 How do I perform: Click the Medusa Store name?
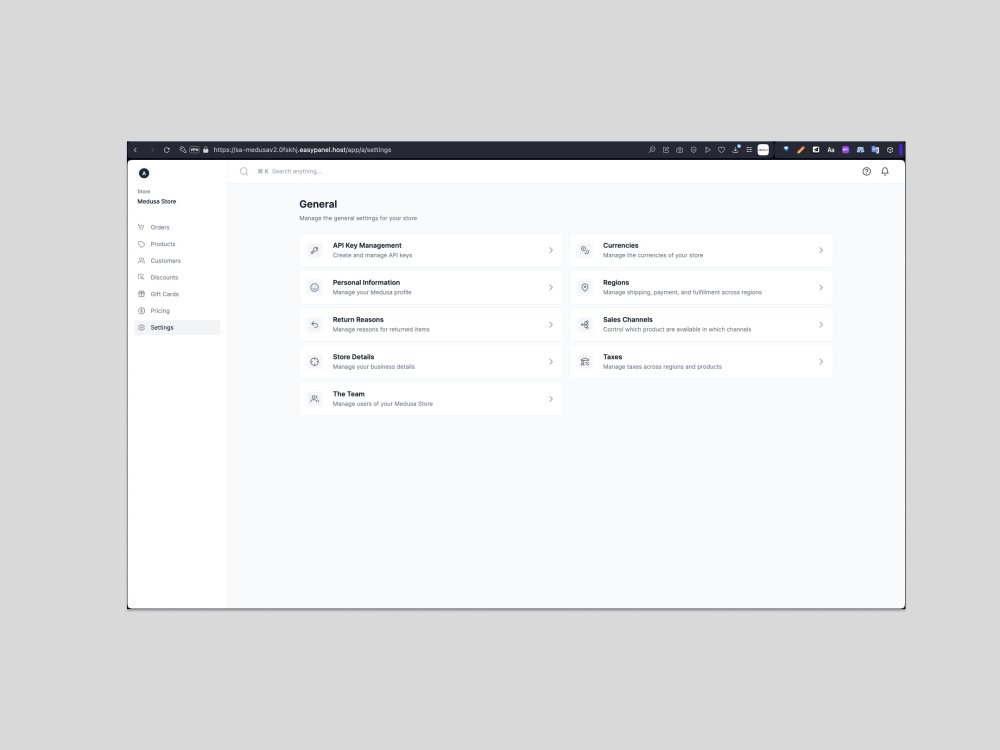click(157, 202)
